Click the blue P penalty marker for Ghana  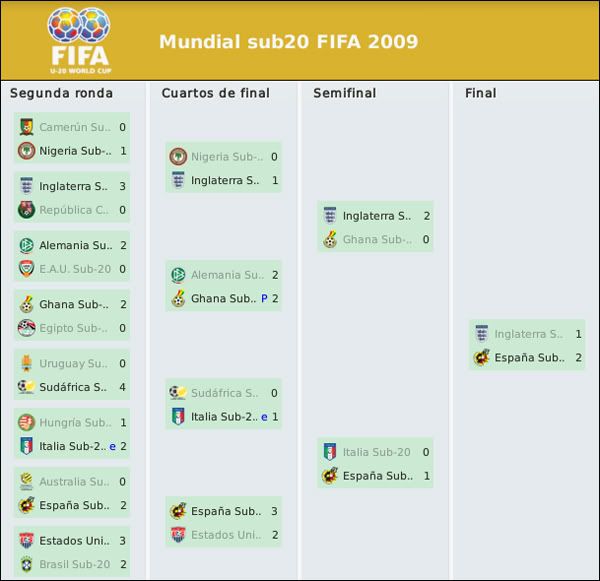(x=264, y=299)
